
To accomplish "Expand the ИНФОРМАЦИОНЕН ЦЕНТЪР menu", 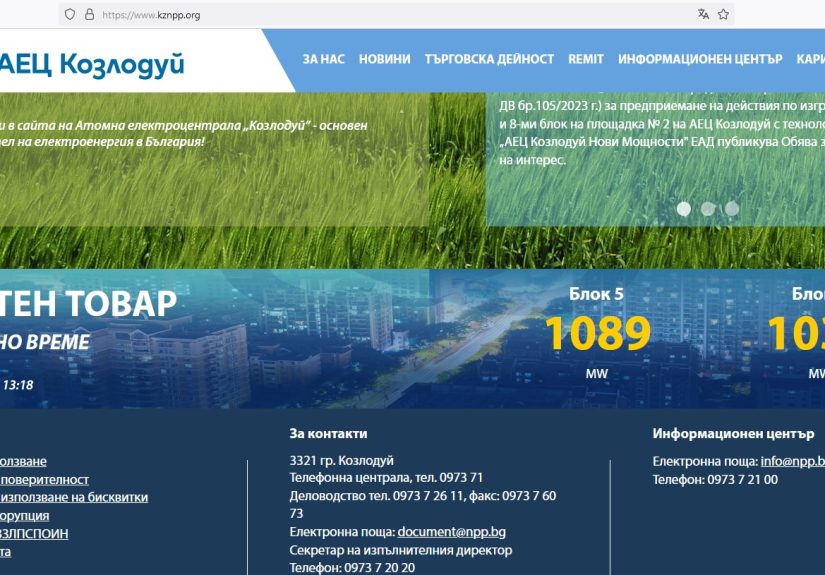I will 700,59.
